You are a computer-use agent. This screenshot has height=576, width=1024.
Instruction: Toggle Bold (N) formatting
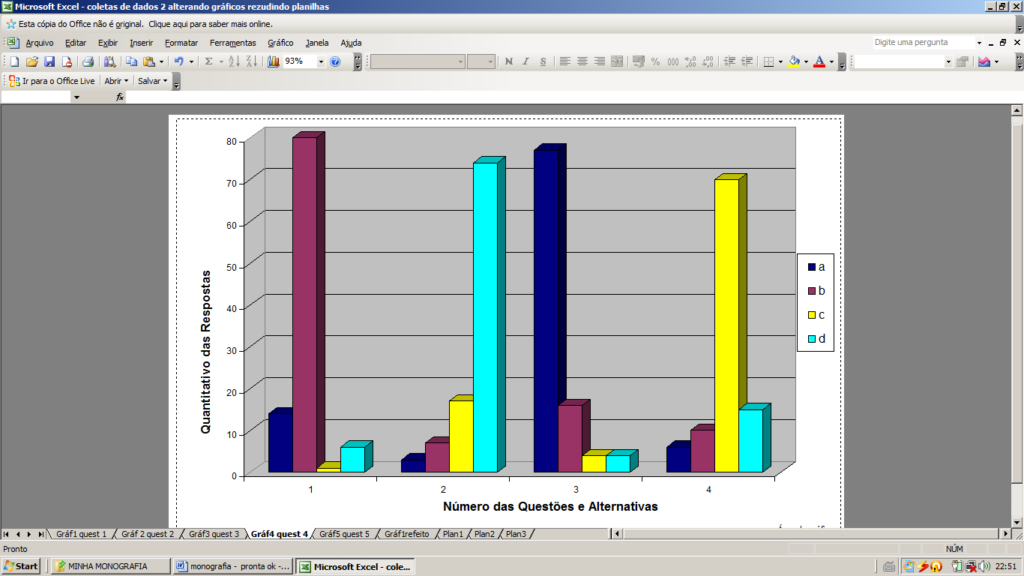pyautogui.click(x=509, y=62)
